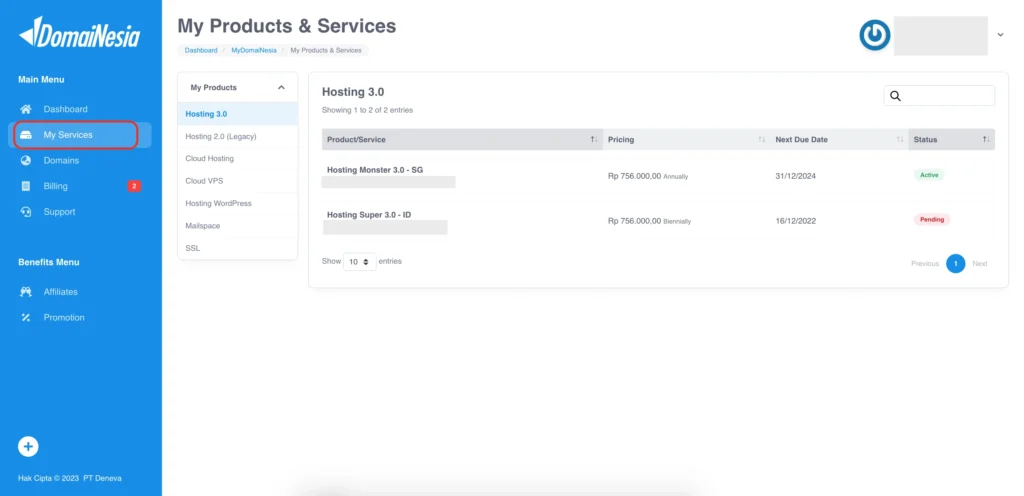Open My Services in main menu
Screen dimensions: 1024x496
tap(80, 135)
